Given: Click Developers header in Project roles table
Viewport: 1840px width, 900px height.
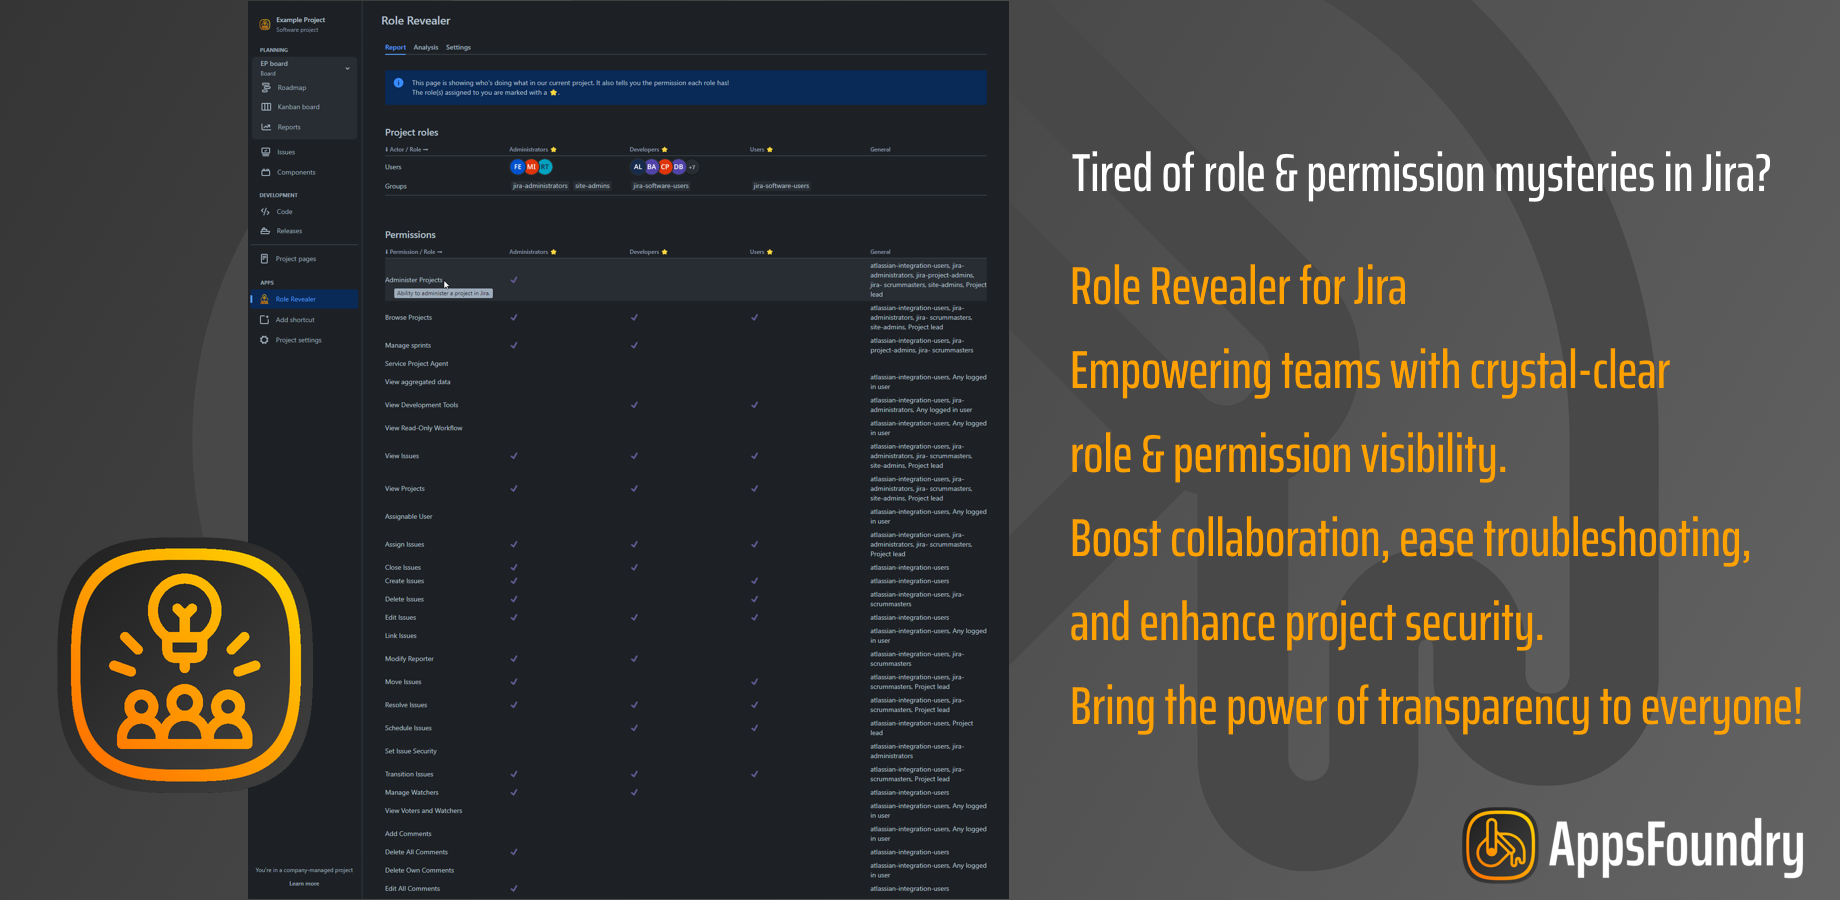Looking at the screenshot, I should 649,150.
